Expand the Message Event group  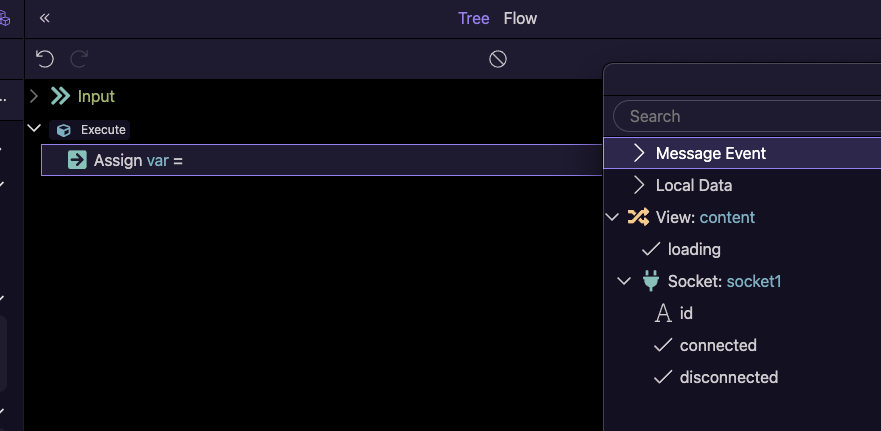point(640,153)
